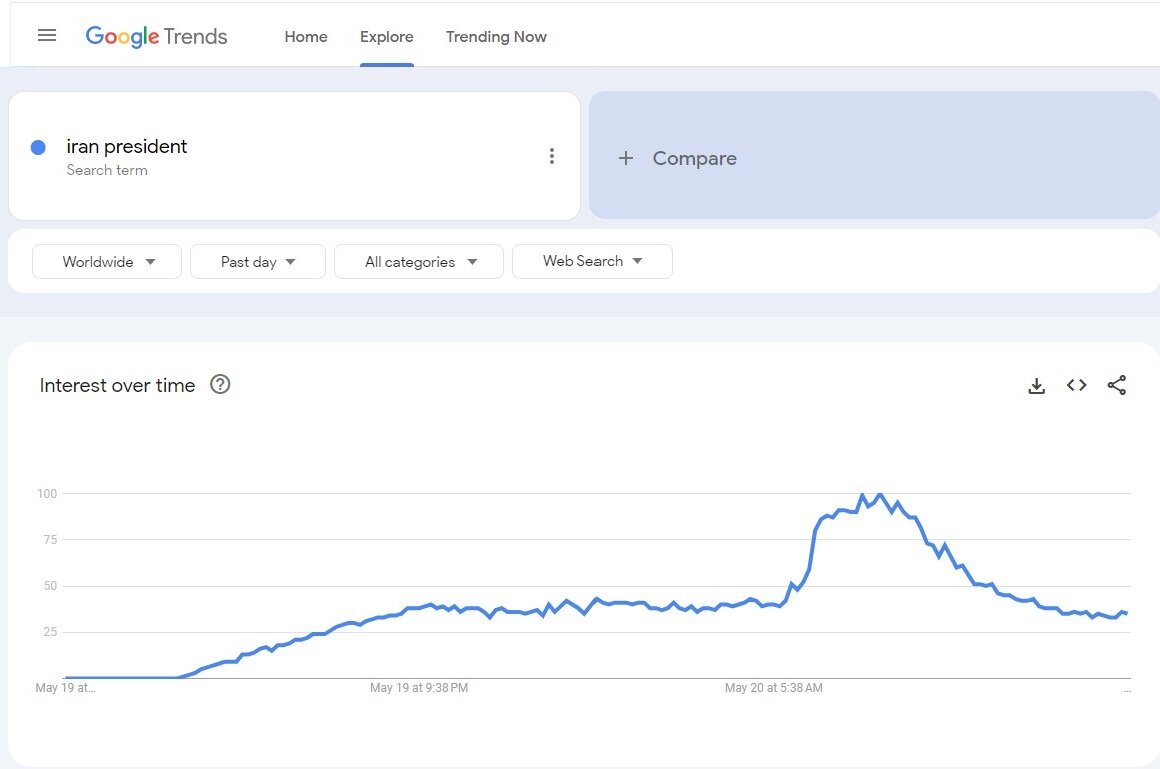The width and height of the screenshot is (1160, 769).
Task: Select the Explore tab
Action: [387, 37]
